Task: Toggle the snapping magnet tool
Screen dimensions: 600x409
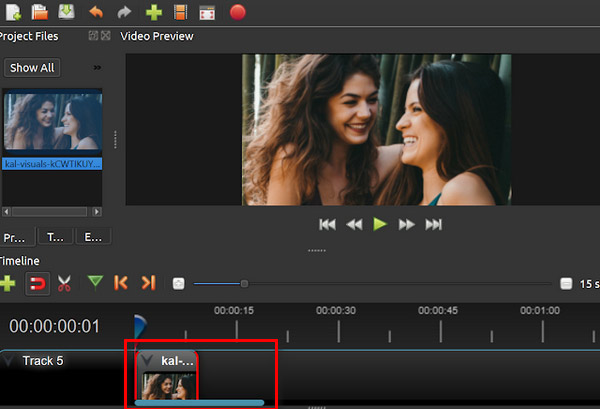Action: pyautogui.click(x=38, y=284)
